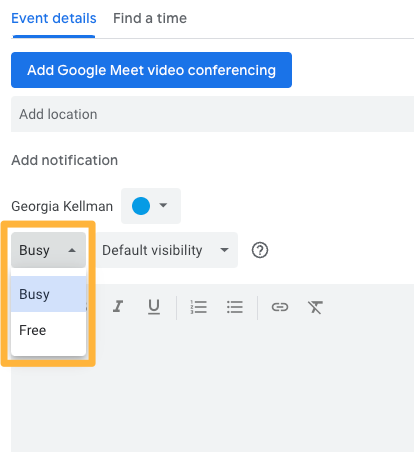The width and height of the screenshot is (414, 452).
Task: Click Add Google Meet video conferencing
Action: point(151,70)
